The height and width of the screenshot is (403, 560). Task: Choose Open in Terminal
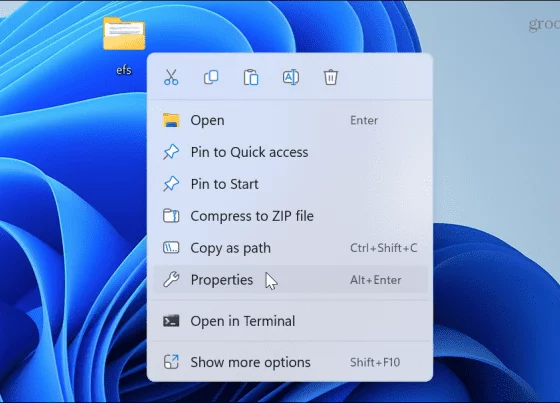coord(290,321)
